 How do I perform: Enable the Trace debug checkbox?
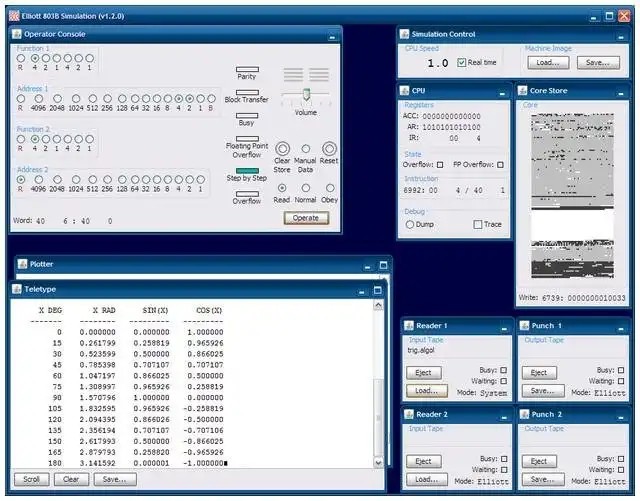pos(478,224)
